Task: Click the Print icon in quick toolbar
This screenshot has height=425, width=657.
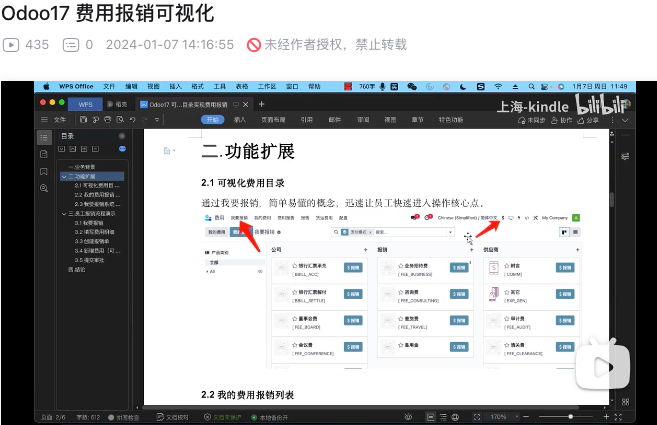Action: coord(108,120)
